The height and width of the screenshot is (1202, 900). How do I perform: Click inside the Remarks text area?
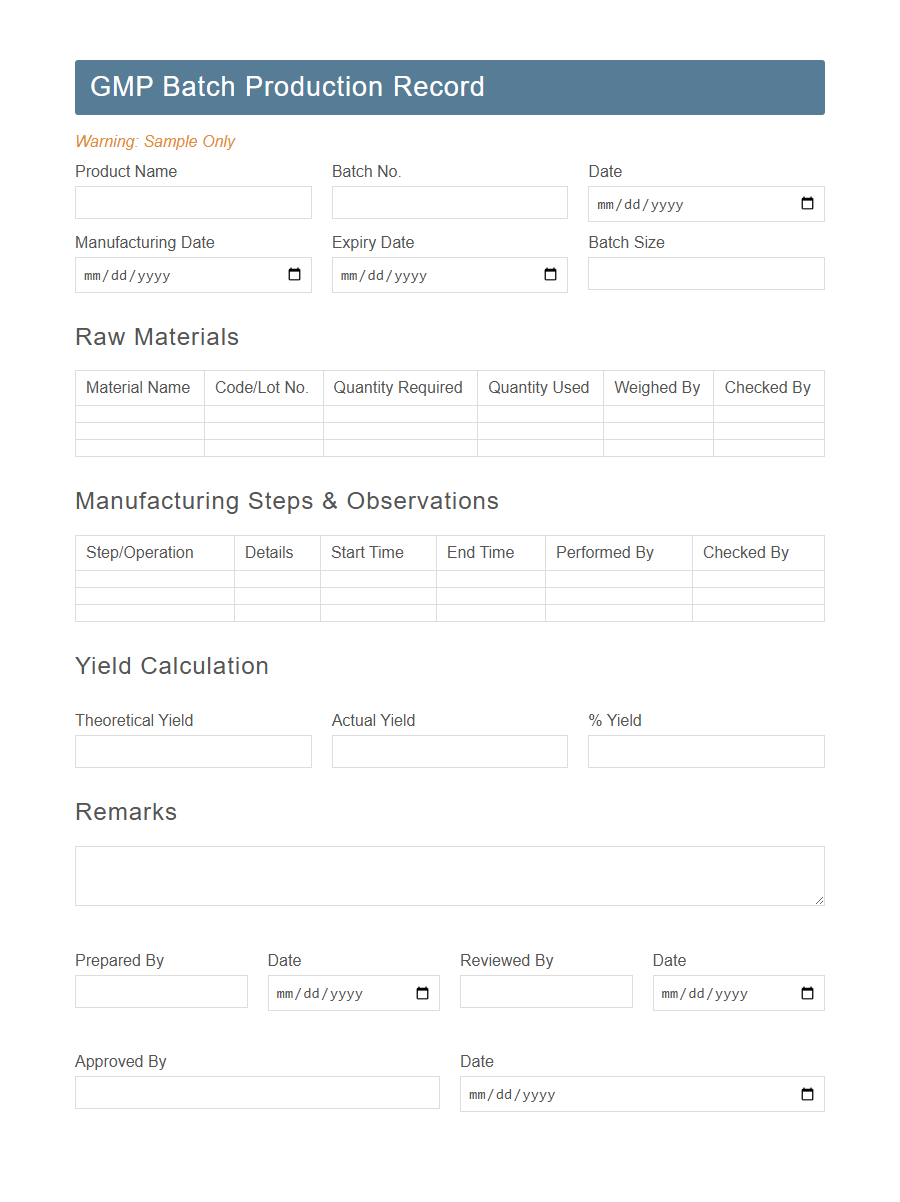[x=449, y=875]
